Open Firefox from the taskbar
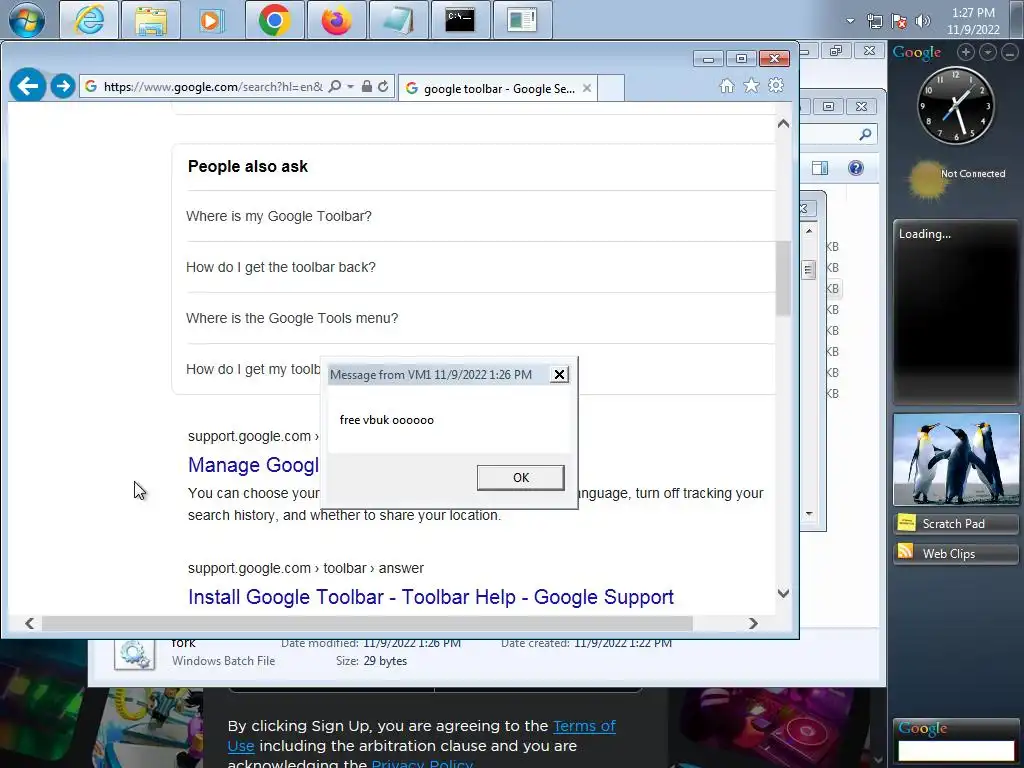This screenshot has width=1024, height=768. (x=336, y=20)
